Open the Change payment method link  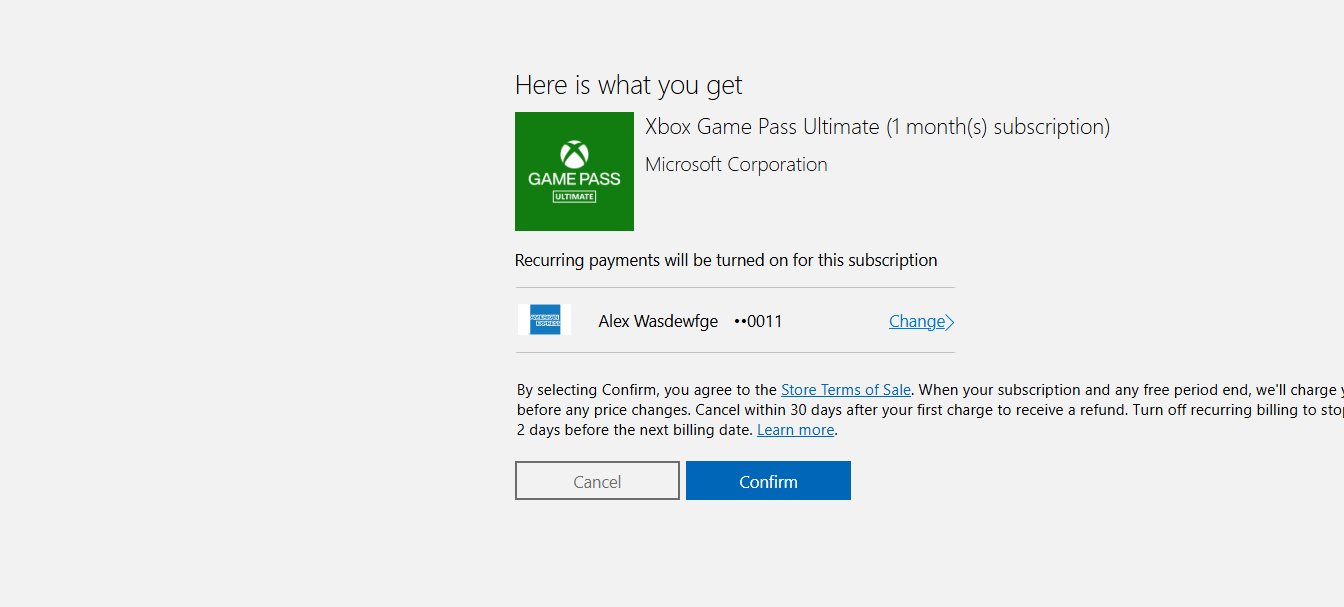click(917, 321)
